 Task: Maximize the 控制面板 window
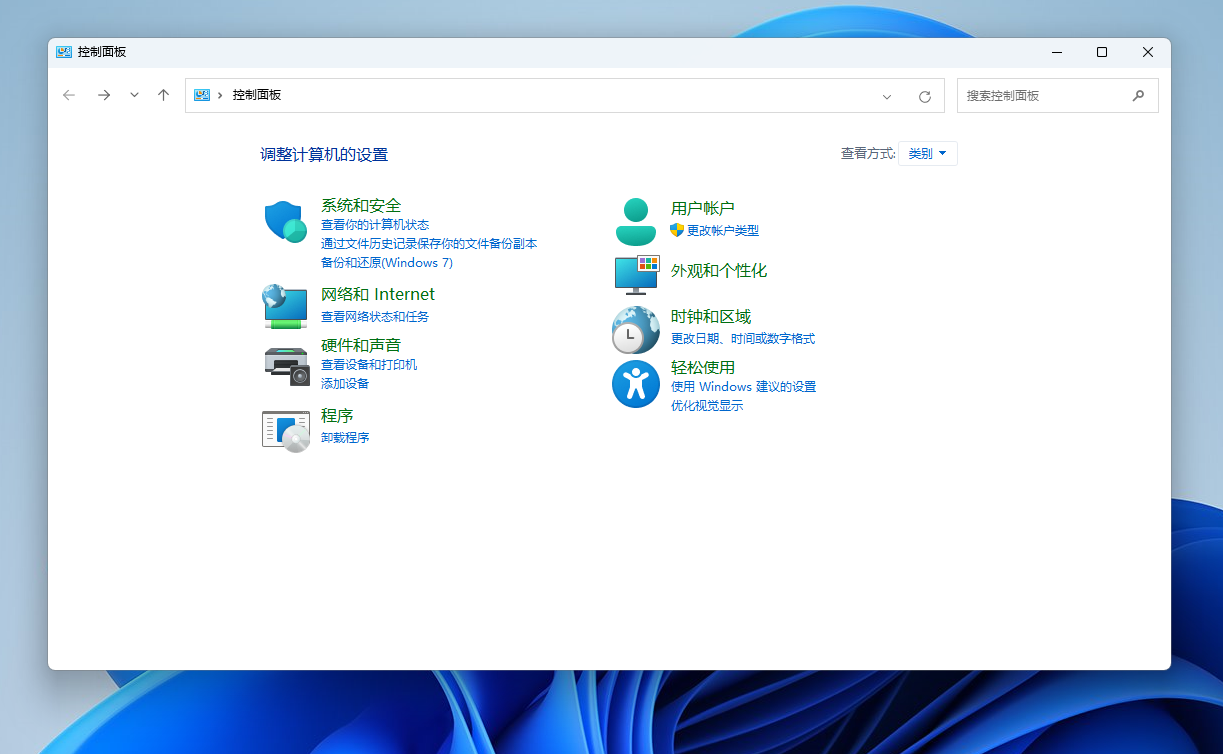click(x=1101, y=52)
